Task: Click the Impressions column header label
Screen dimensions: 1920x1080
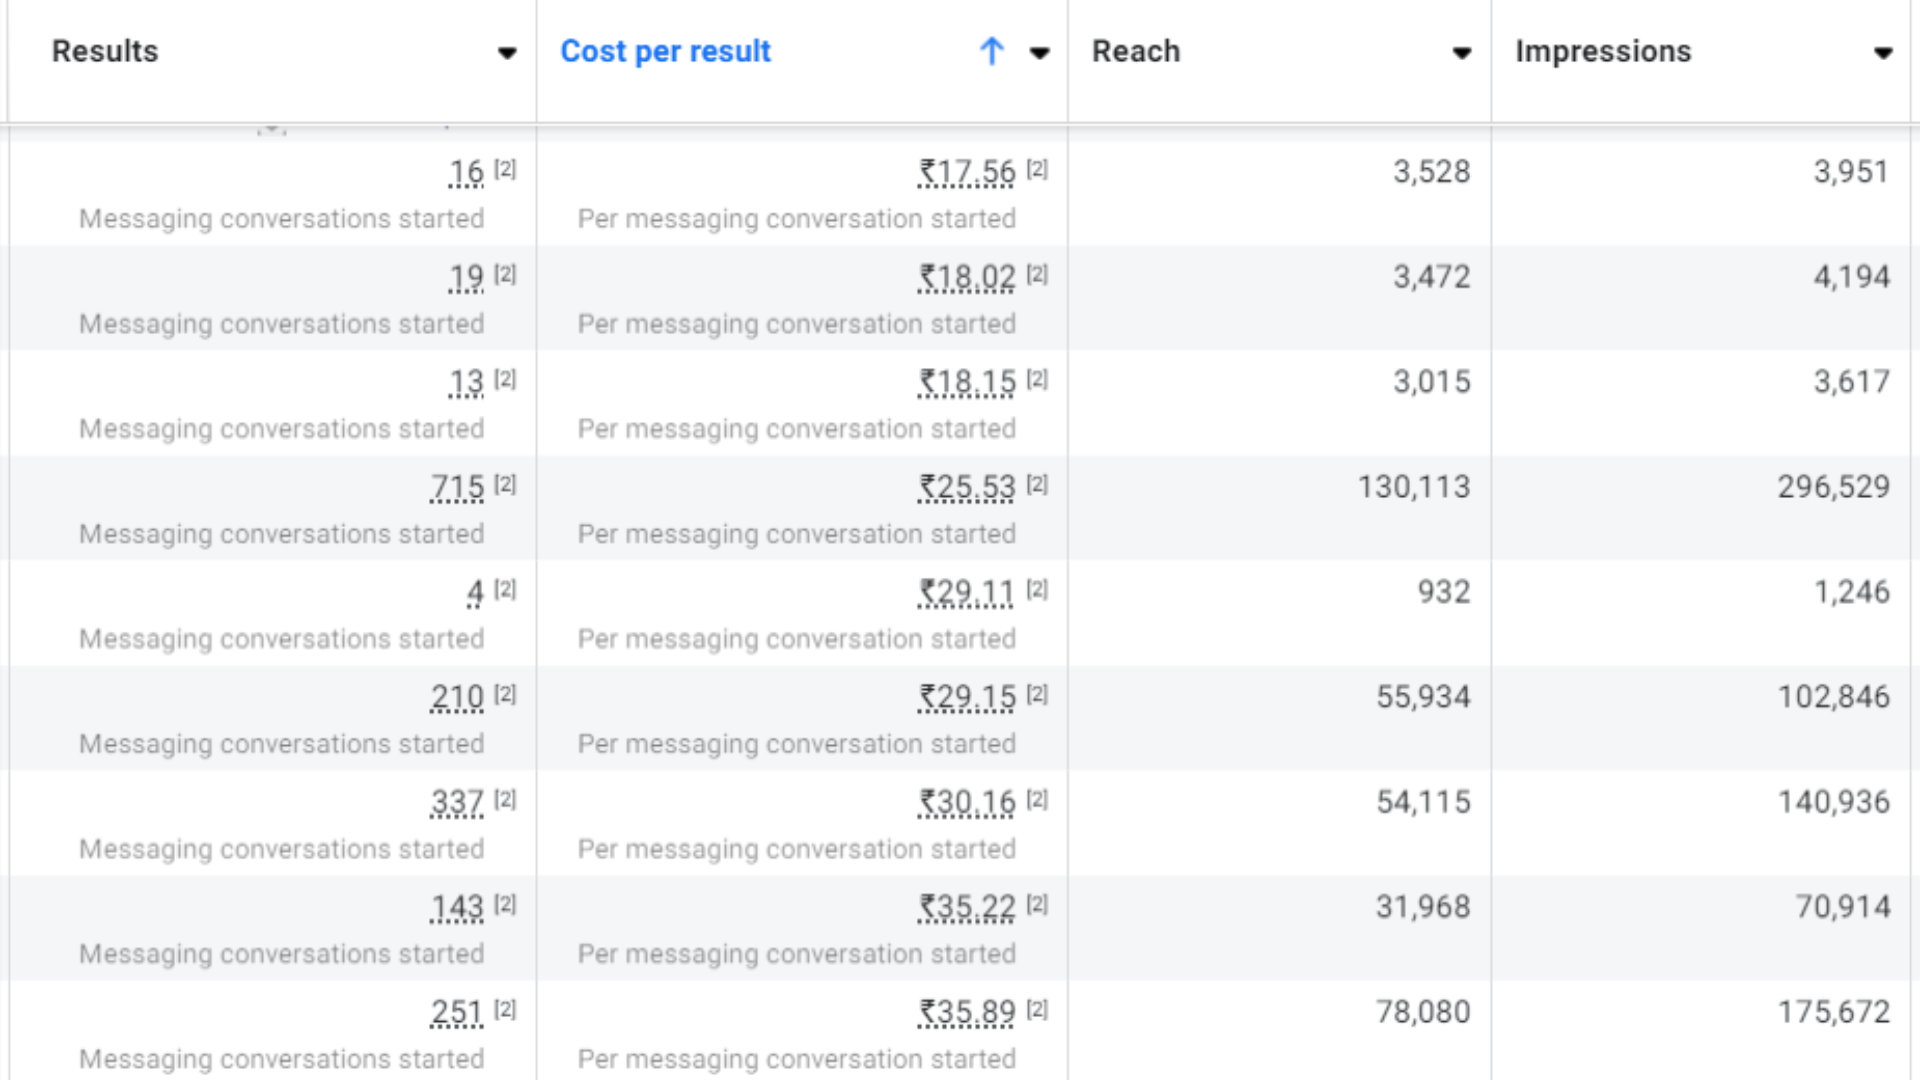Action: pos(1603,51)
